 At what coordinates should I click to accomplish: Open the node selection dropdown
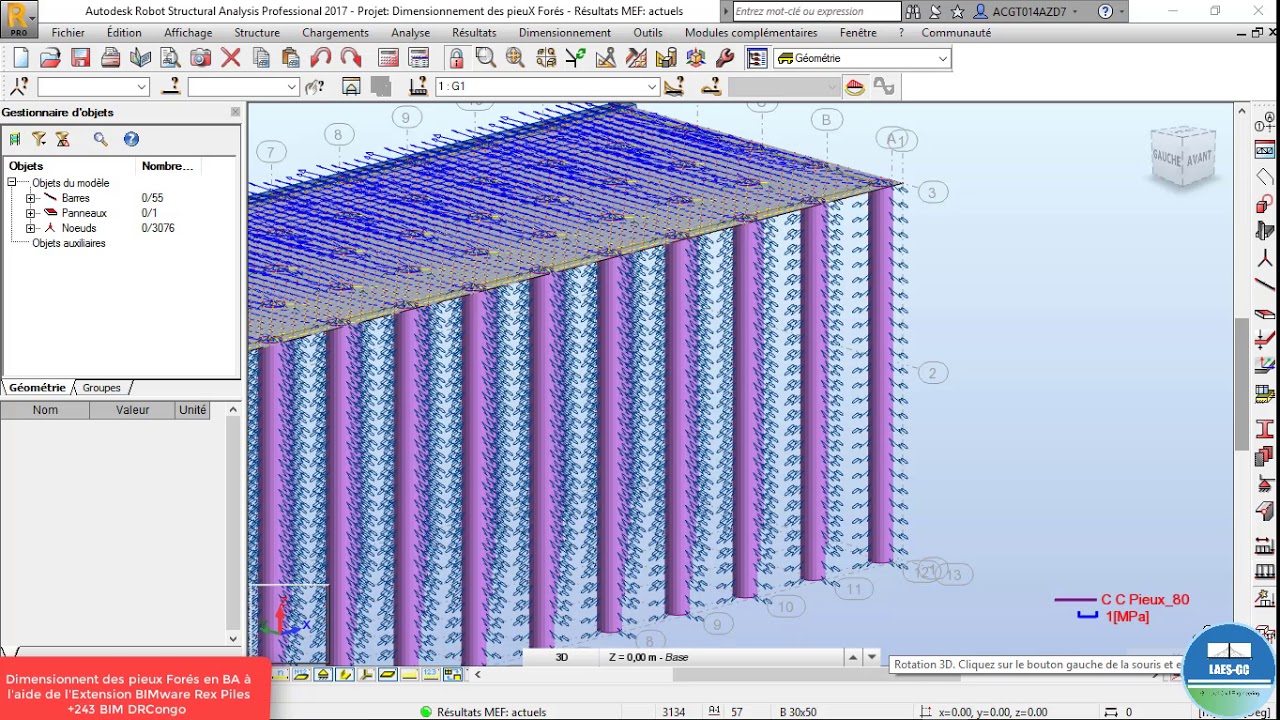tap(141, 87)
